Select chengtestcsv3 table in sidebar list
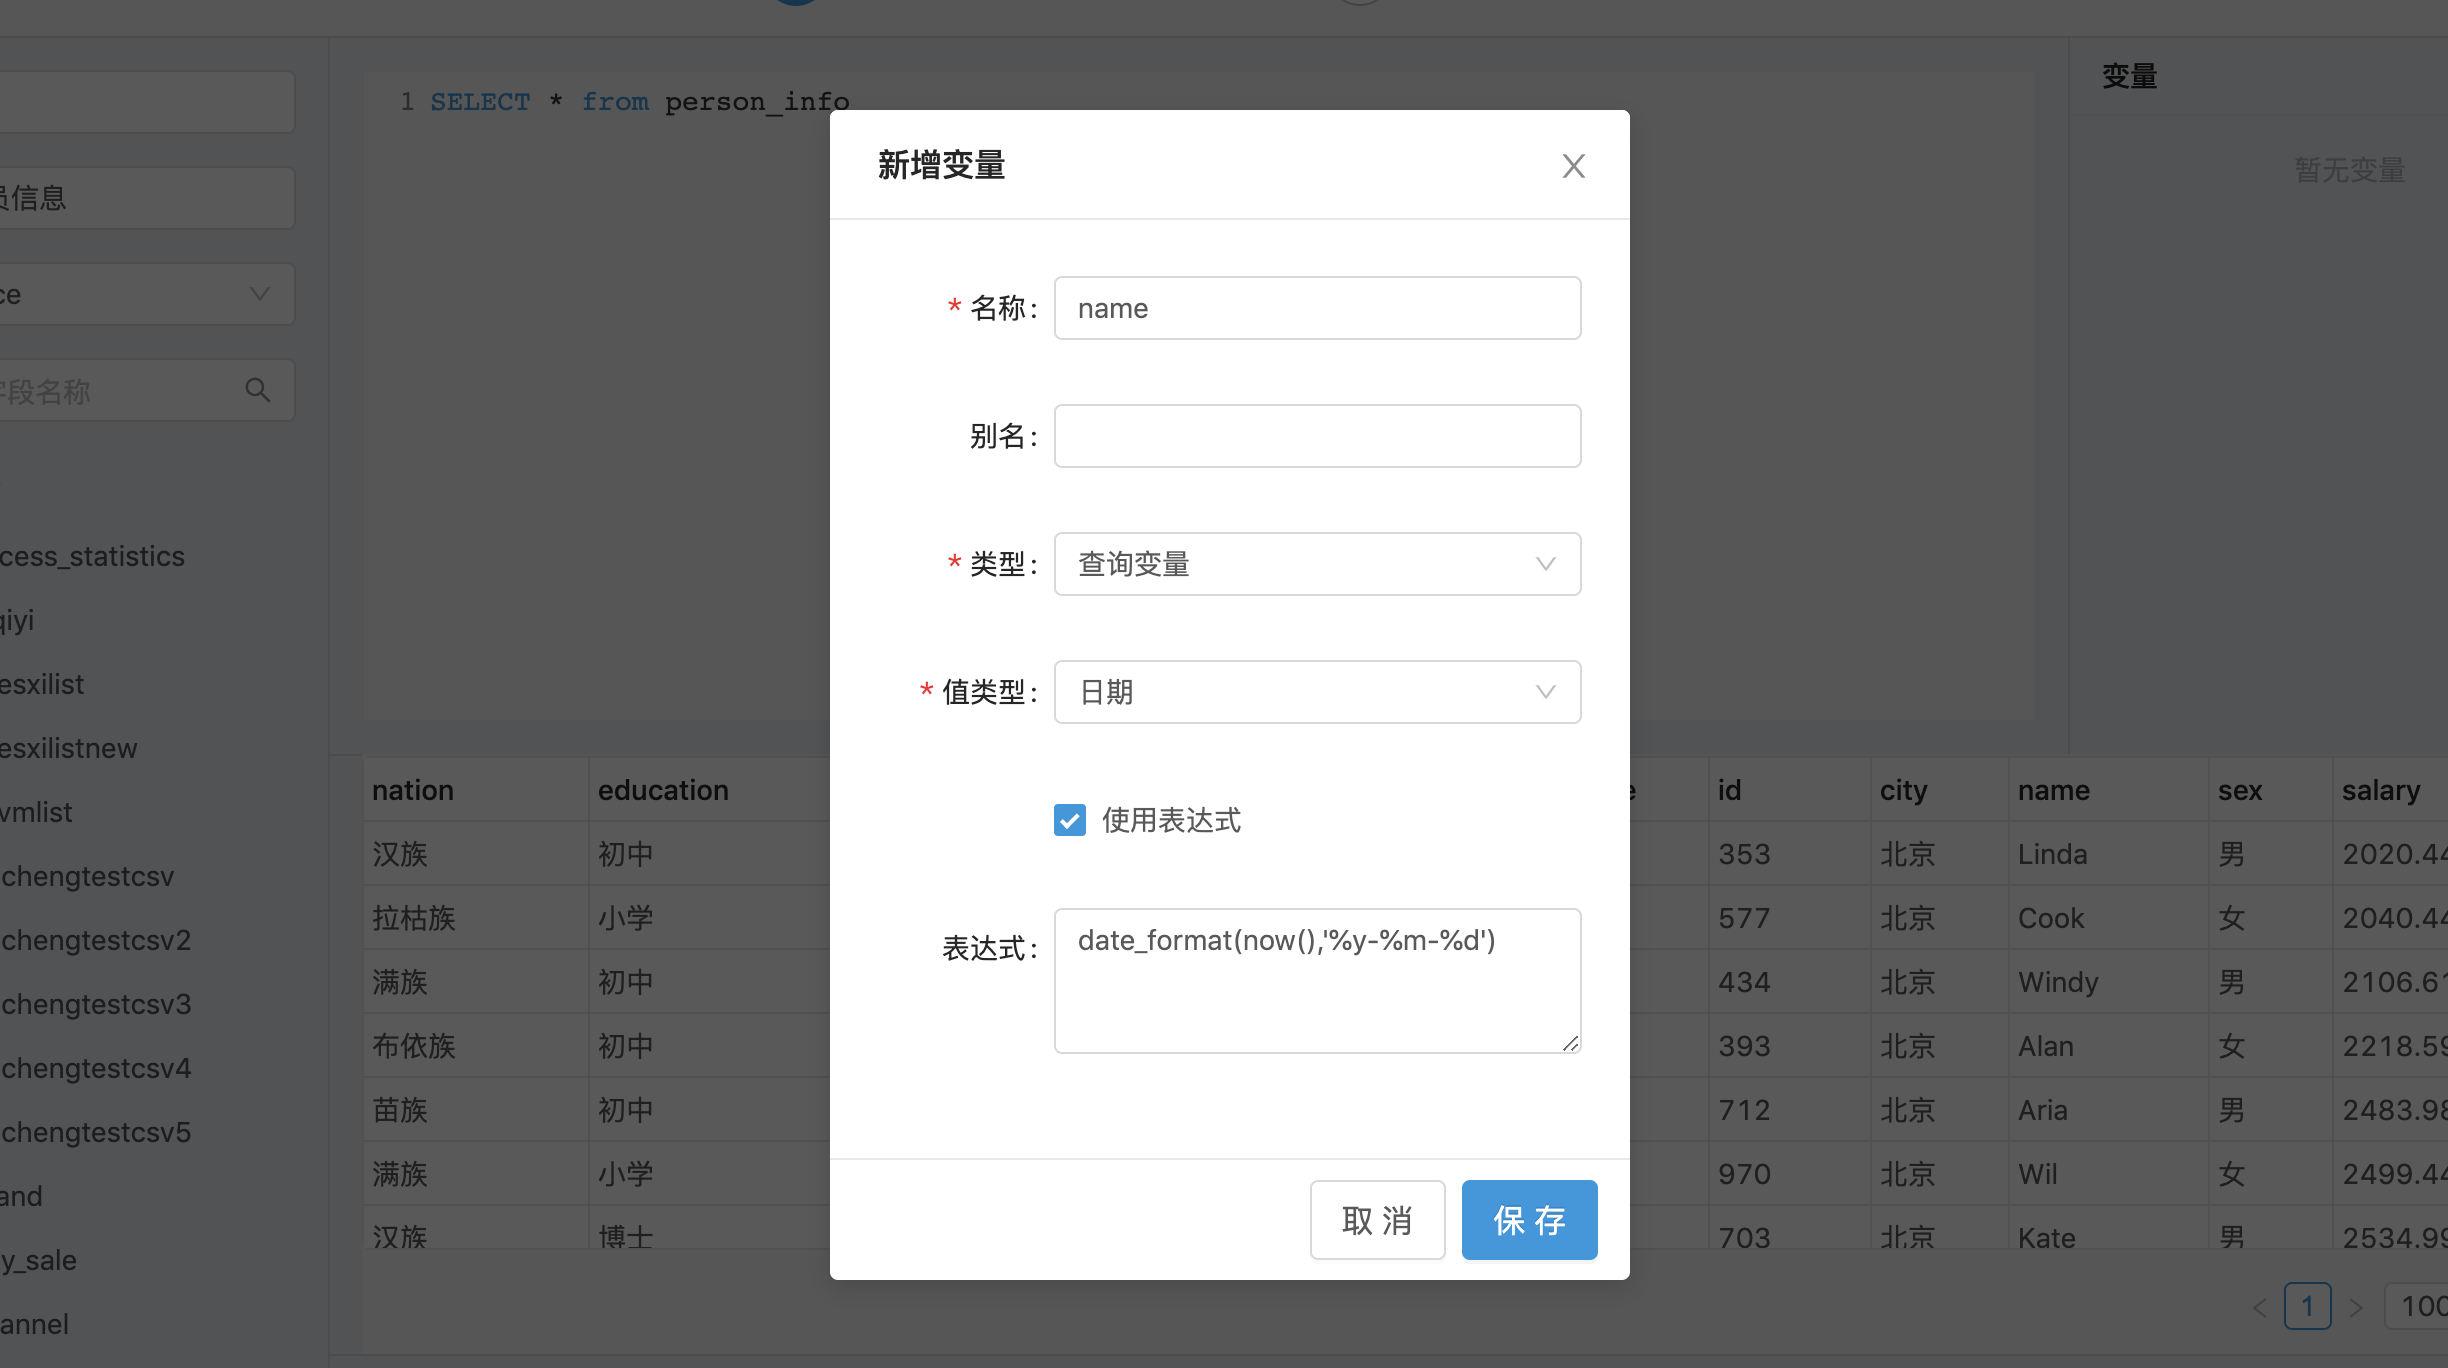2448x1368 pixels. click(x=96, y=1004)
